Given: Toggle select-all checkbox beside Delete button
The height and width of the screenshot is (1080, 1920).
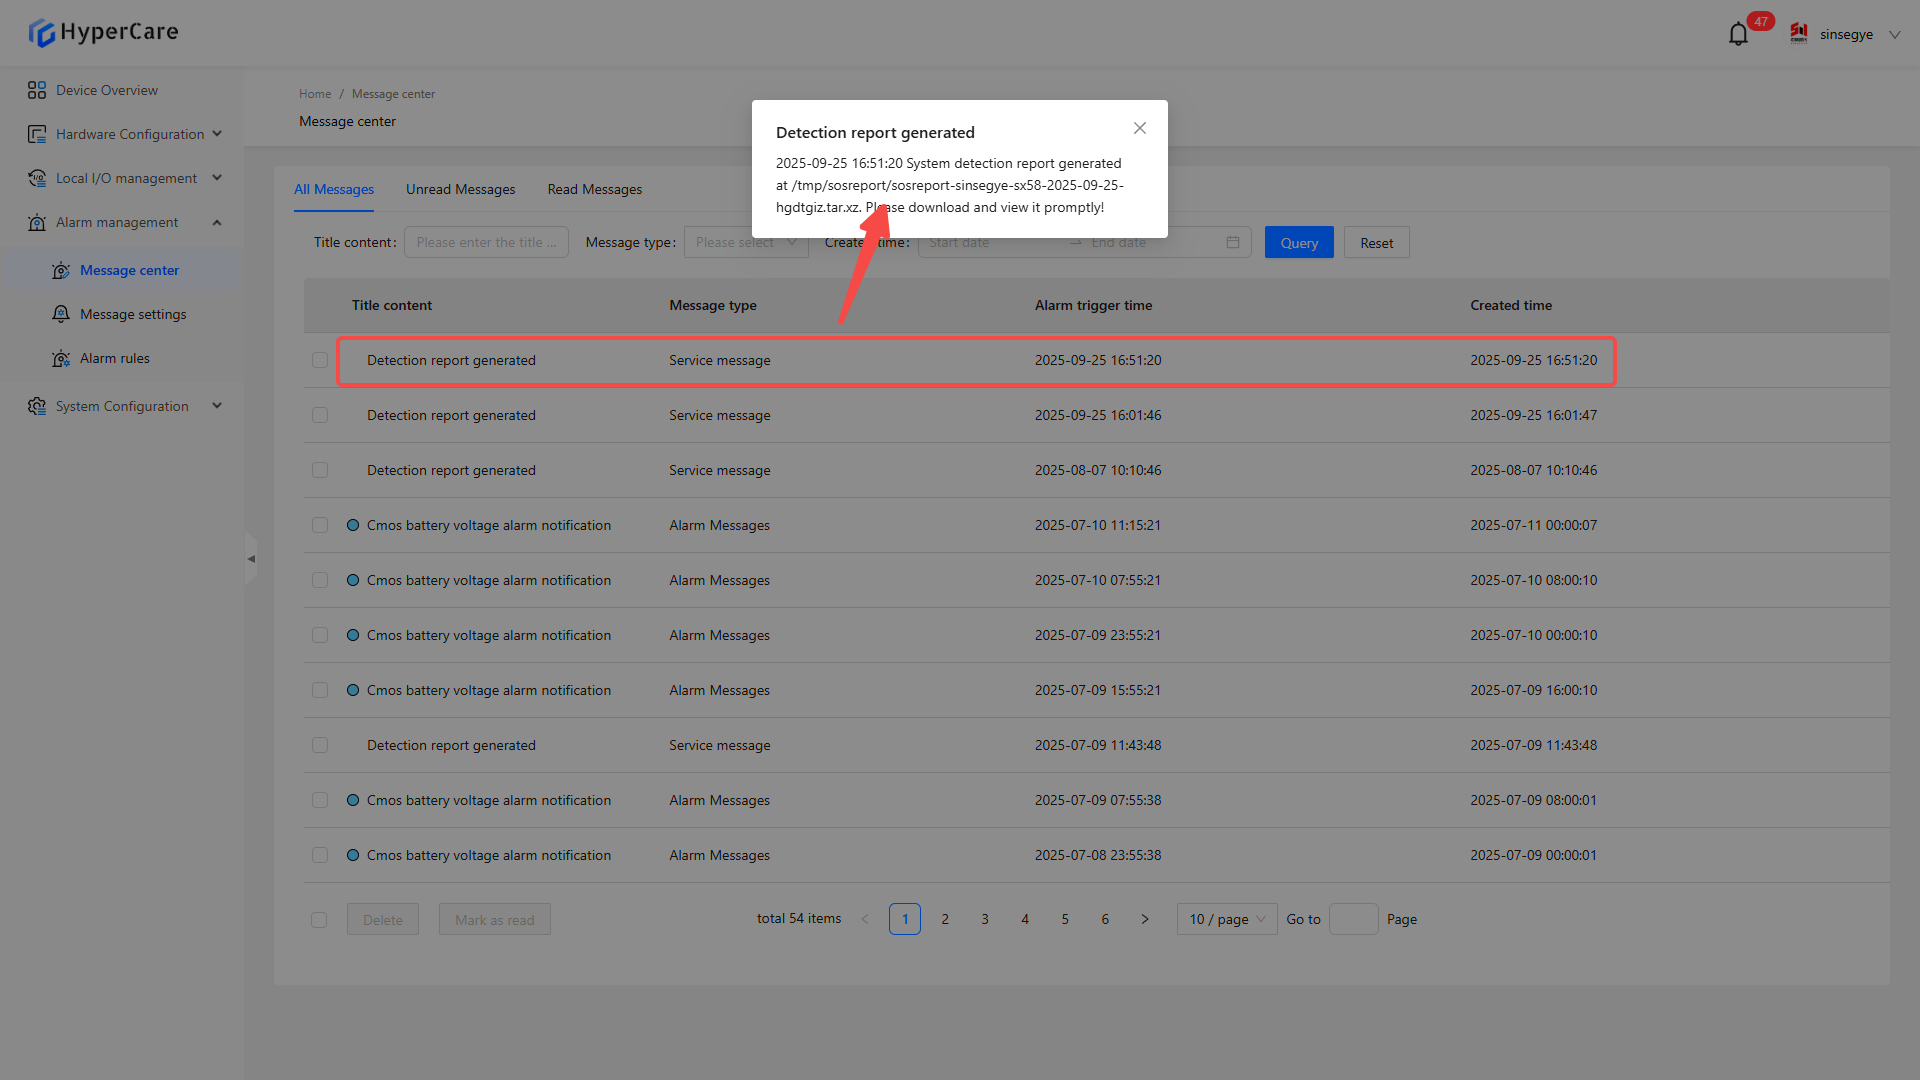Looking at the screenshot, I should [319, 920].
